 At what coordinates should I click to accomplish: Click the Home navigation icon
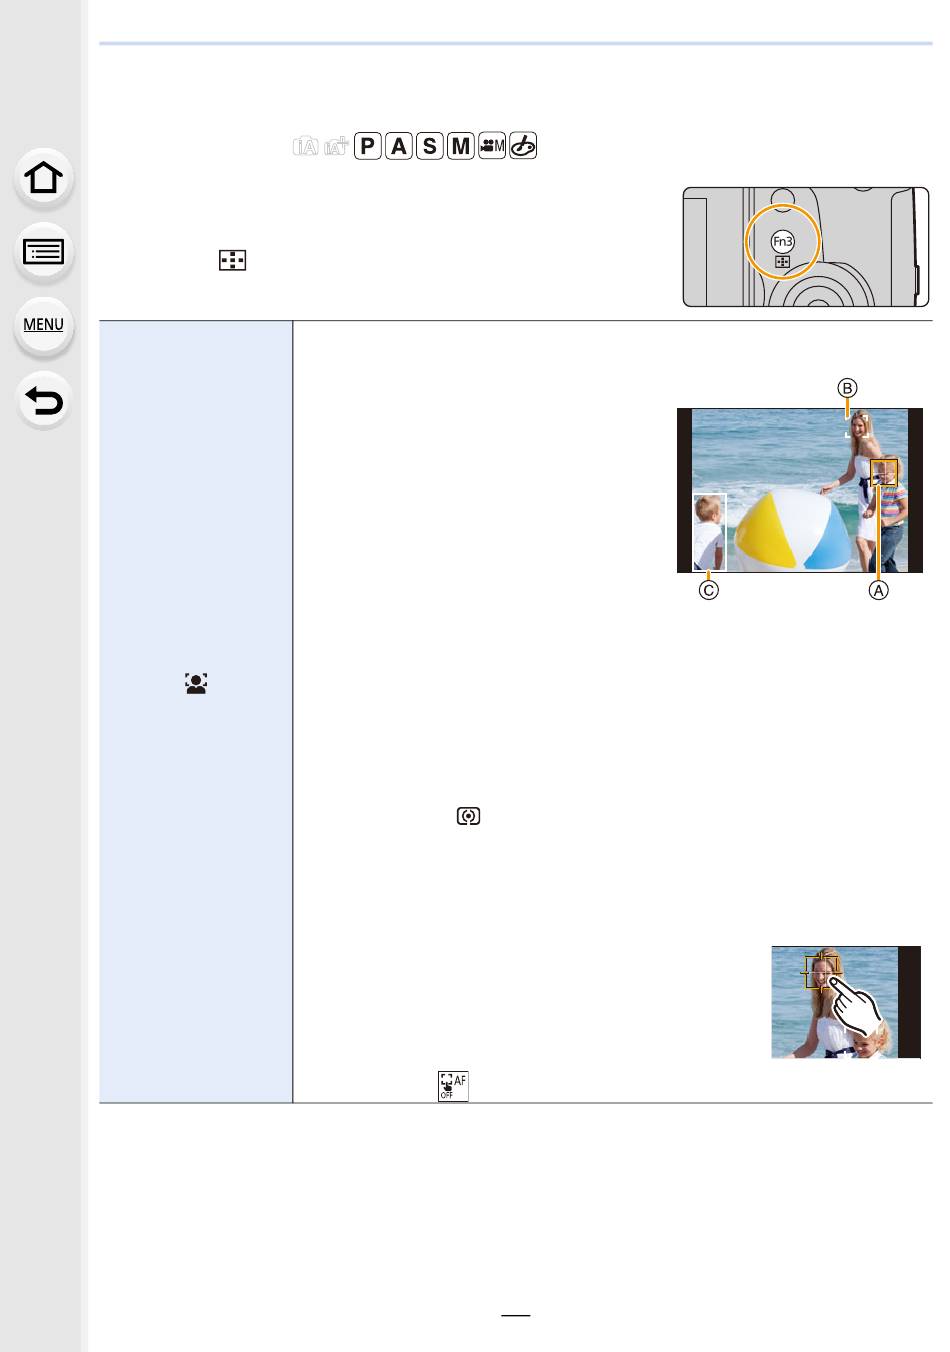pyautogui.click(x=43, y=178)
